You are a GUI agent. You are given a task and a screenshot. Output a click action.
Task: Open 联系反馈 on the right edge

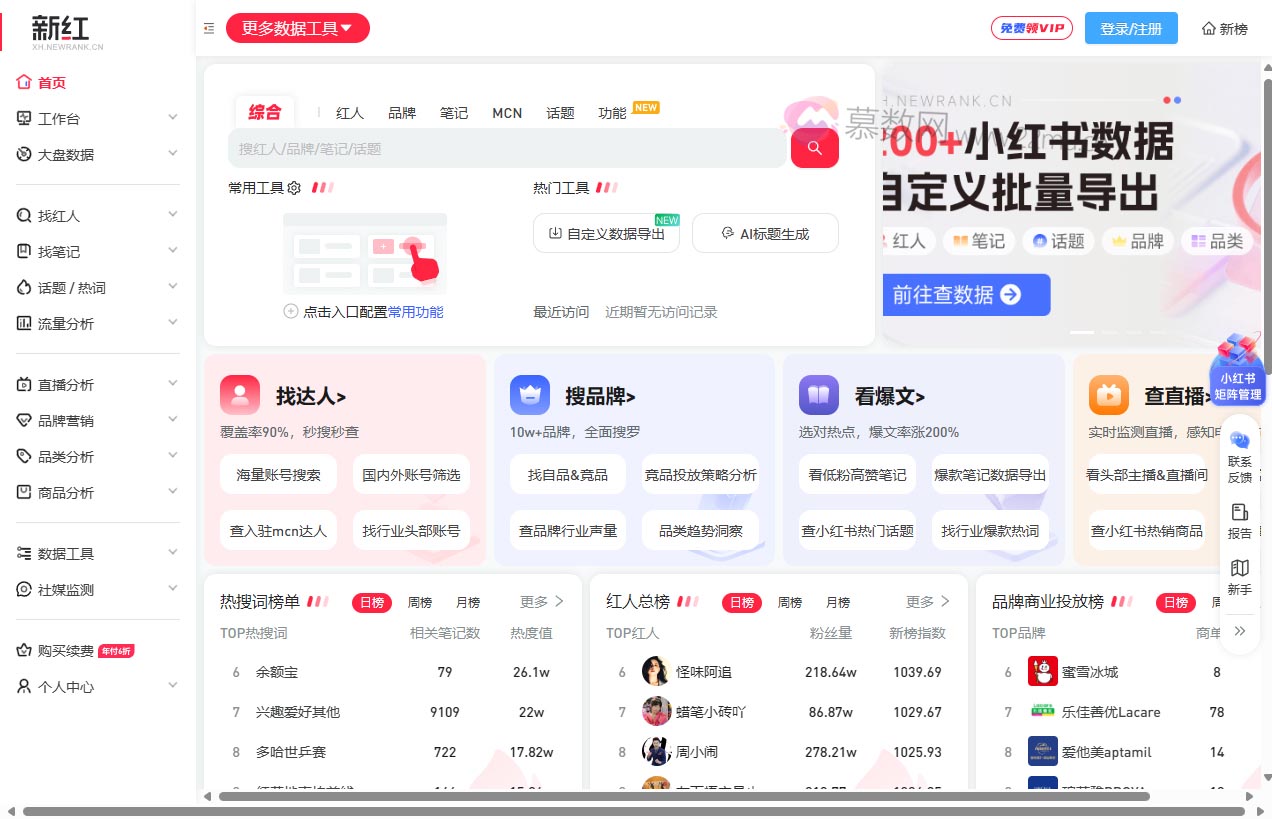click(x=1239, y=452)
